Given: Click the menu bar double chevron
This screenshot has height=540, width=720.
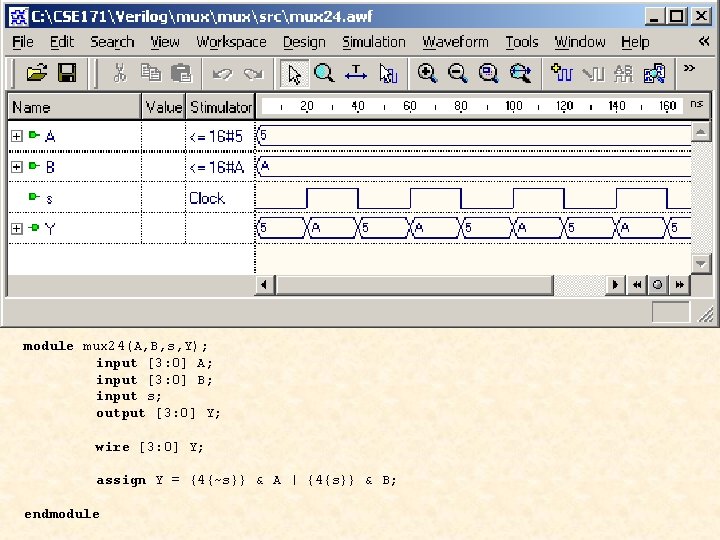Looking at the screenshot, I should (704, 41).
